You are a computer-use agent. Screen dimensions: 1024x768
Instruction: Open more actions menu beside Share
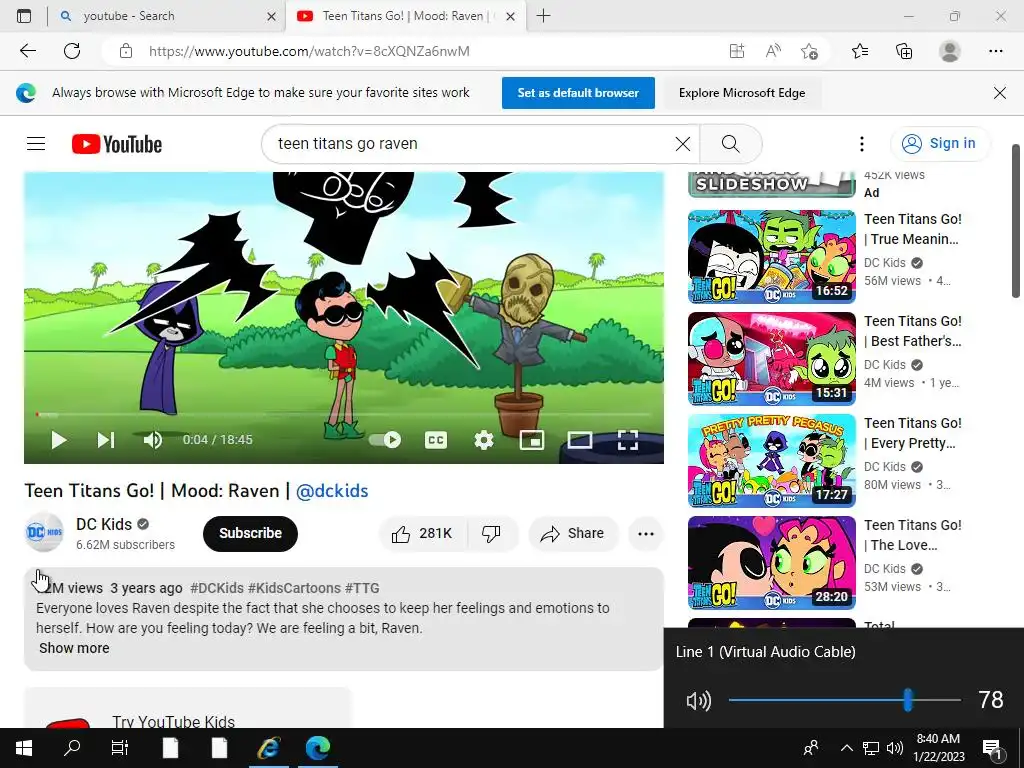point(646,534)
